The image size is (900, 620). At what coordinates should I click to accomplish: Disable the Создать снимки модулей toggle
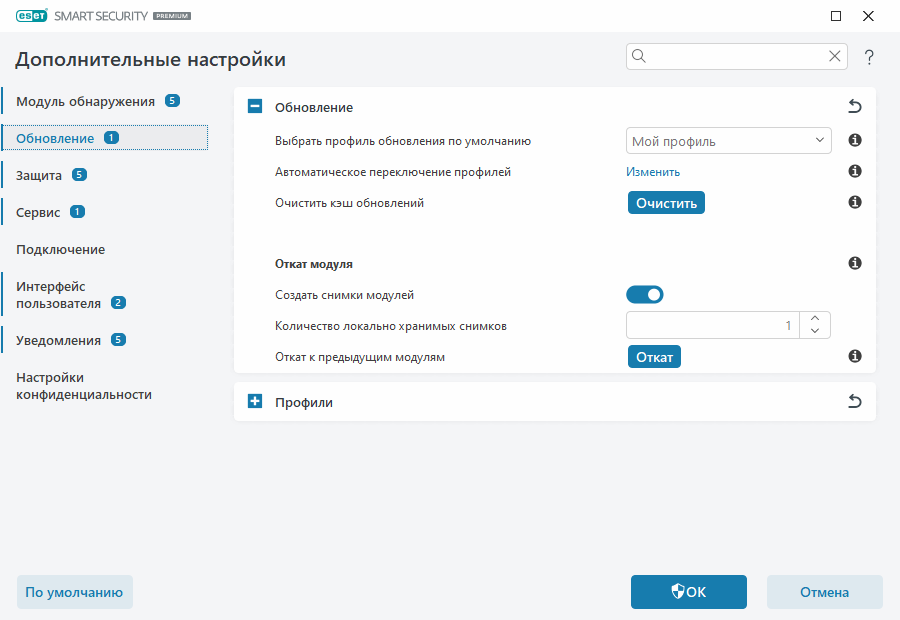point(645,294)
